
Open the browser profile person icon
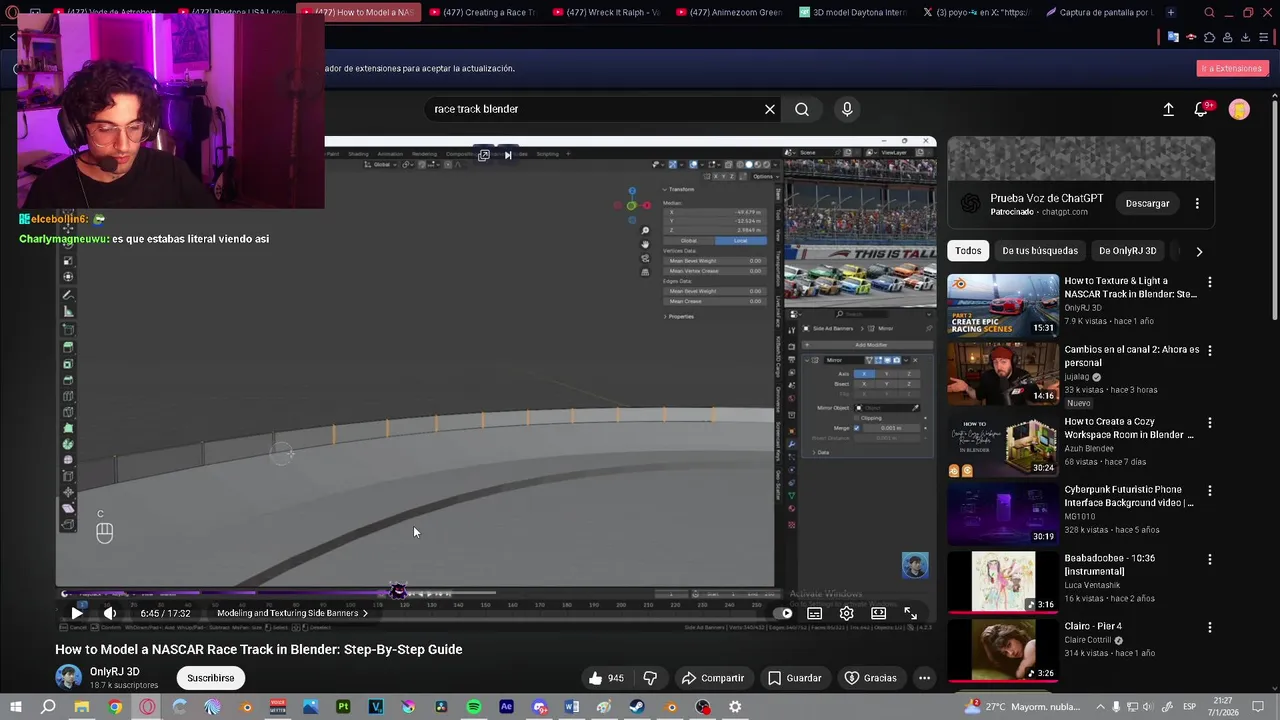click(1227, 37)
